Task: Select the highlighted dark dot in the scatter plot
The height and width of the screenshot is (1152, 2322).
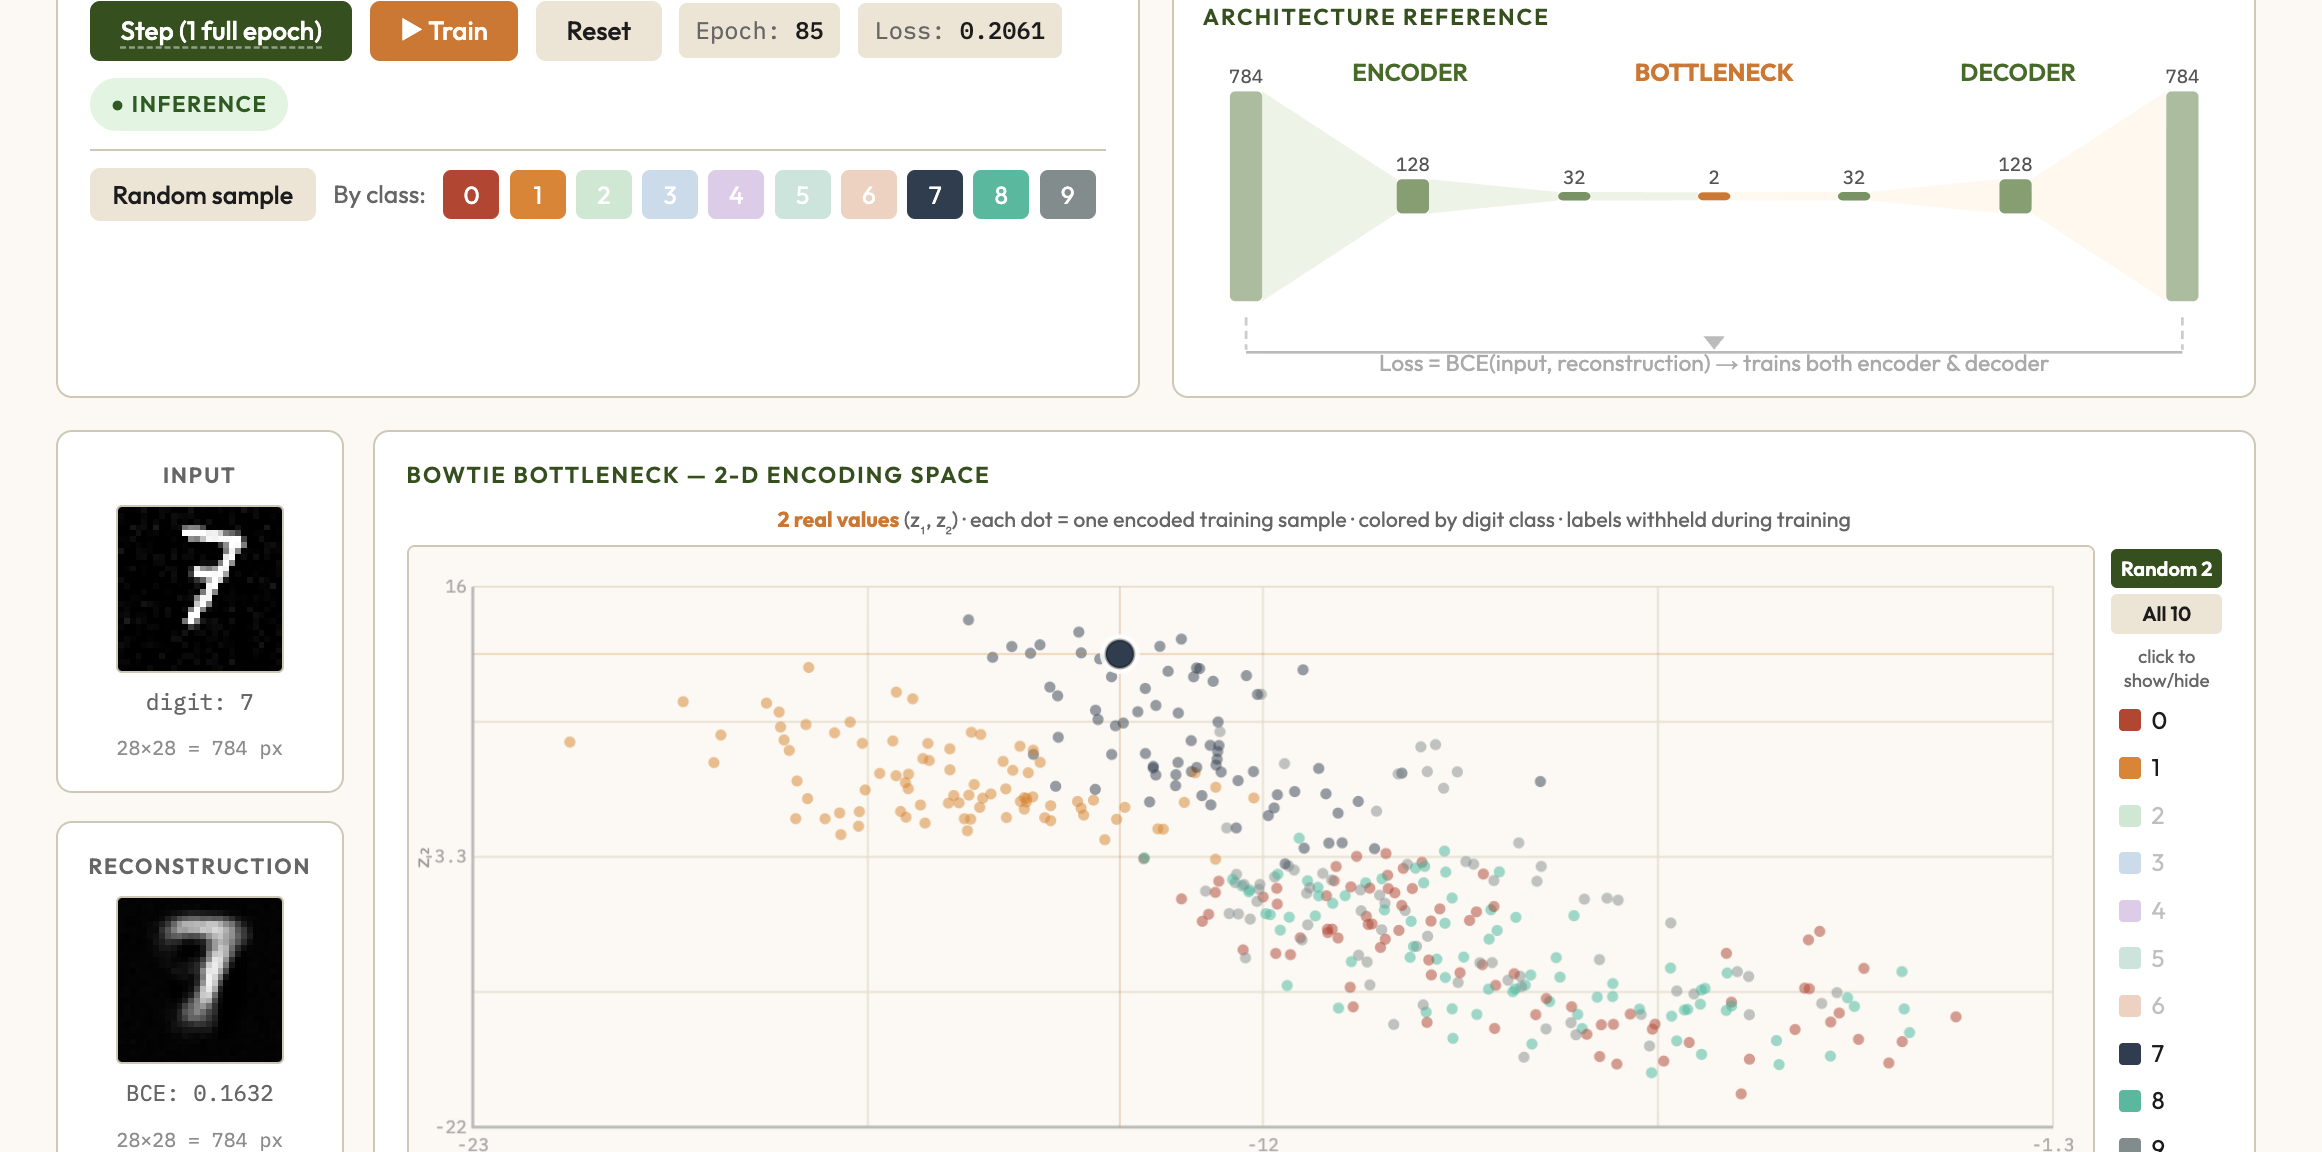Action: [1119, 654]
